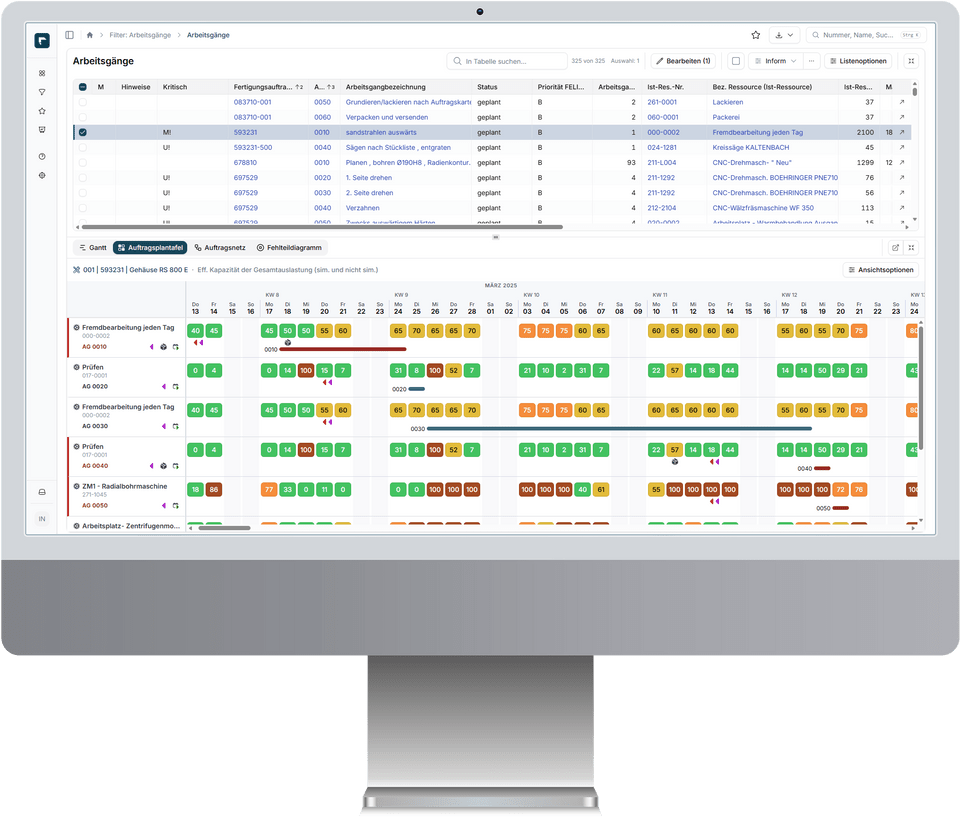Click the calendar icon in AG 0010 row
The image size is (960, 817).
[176, 347]
